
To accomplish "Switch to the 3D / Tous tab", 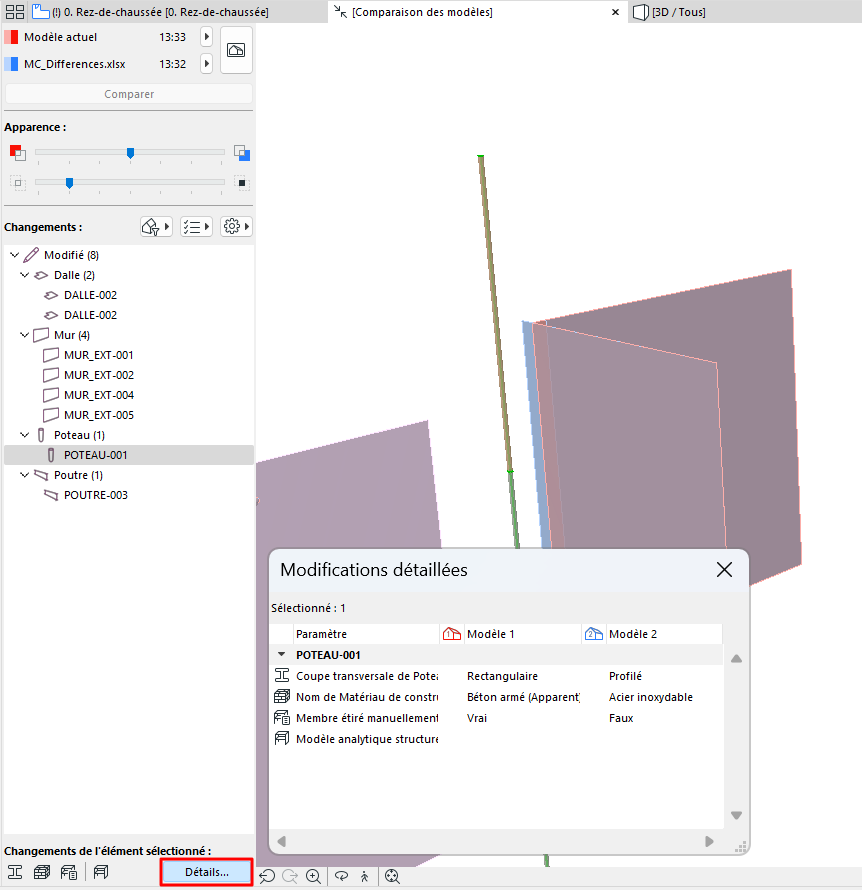I will tap(679, 12).
